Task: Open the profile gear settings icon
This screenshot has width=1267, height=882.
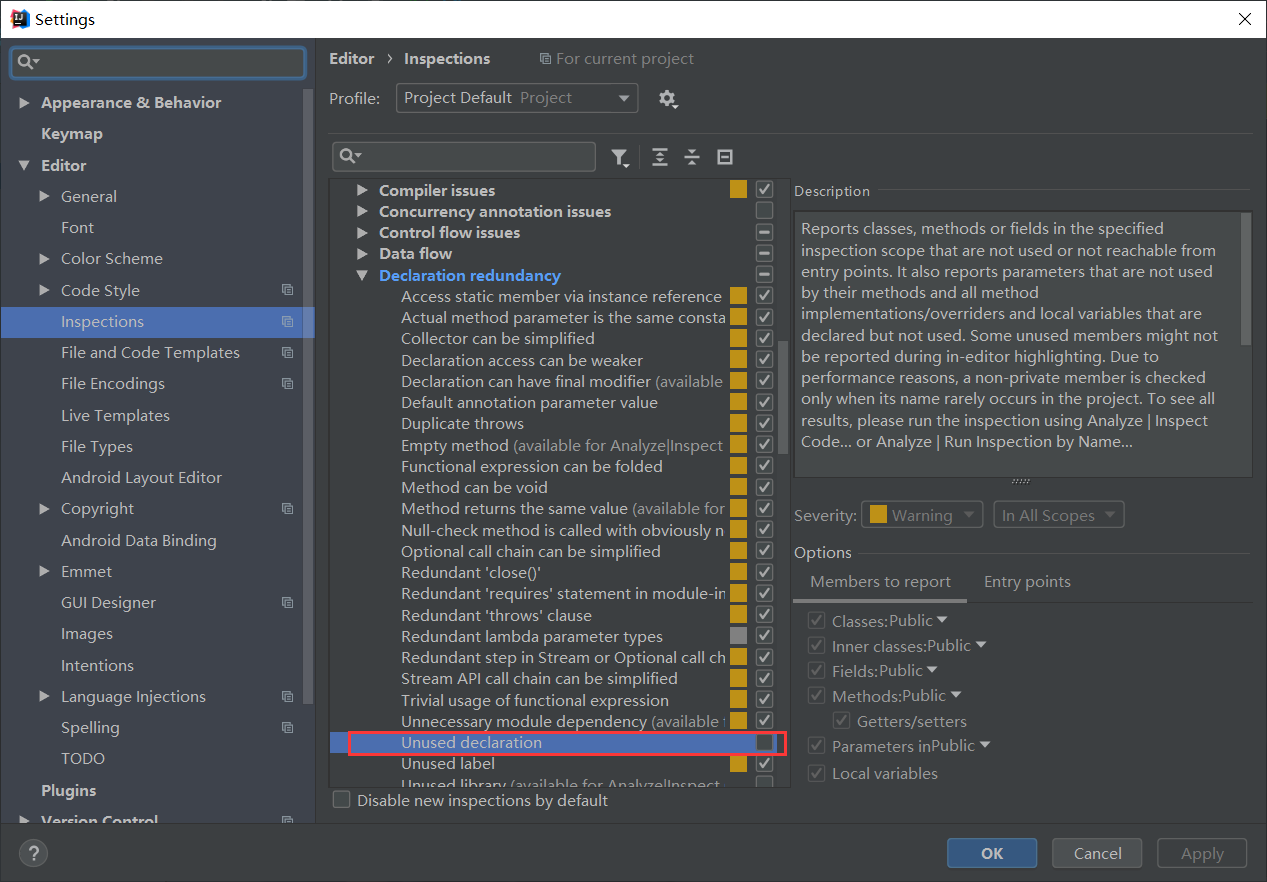Action: tap(667, 98)
